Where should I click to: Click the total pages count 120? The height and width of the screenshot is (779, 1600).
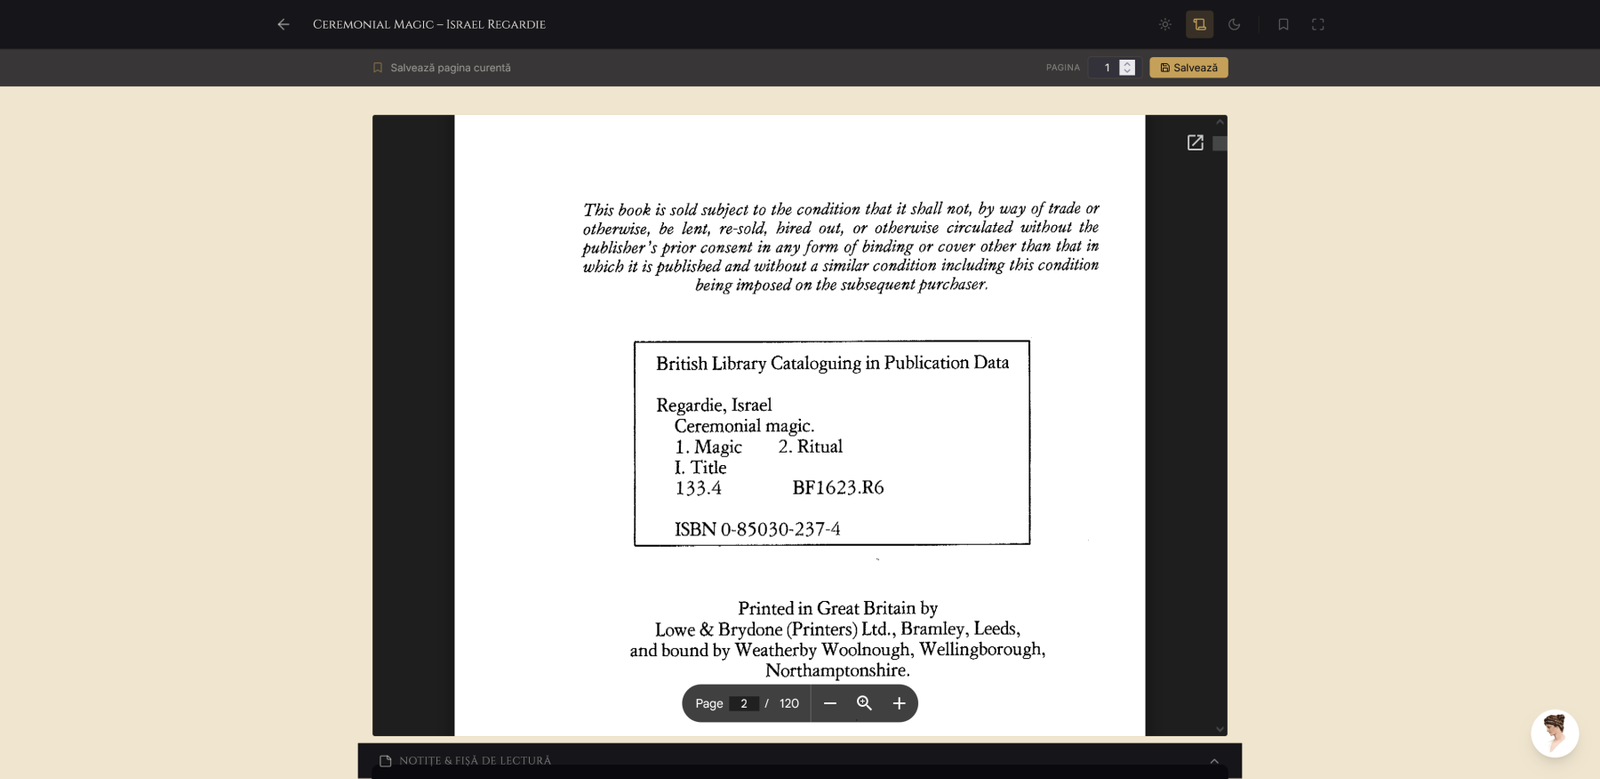tap(789, 703)
